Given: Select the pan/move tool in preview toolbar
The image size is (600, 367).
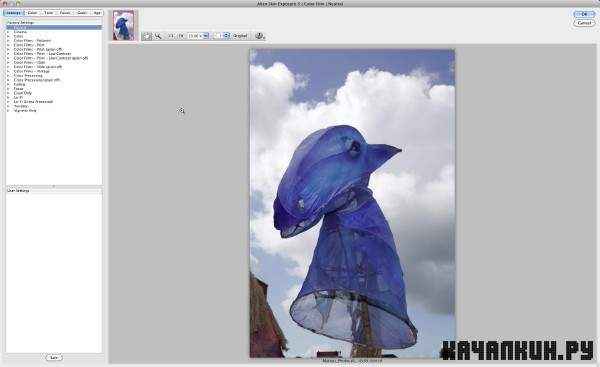Looking at the screenshot, I should [x=147, y=36].
